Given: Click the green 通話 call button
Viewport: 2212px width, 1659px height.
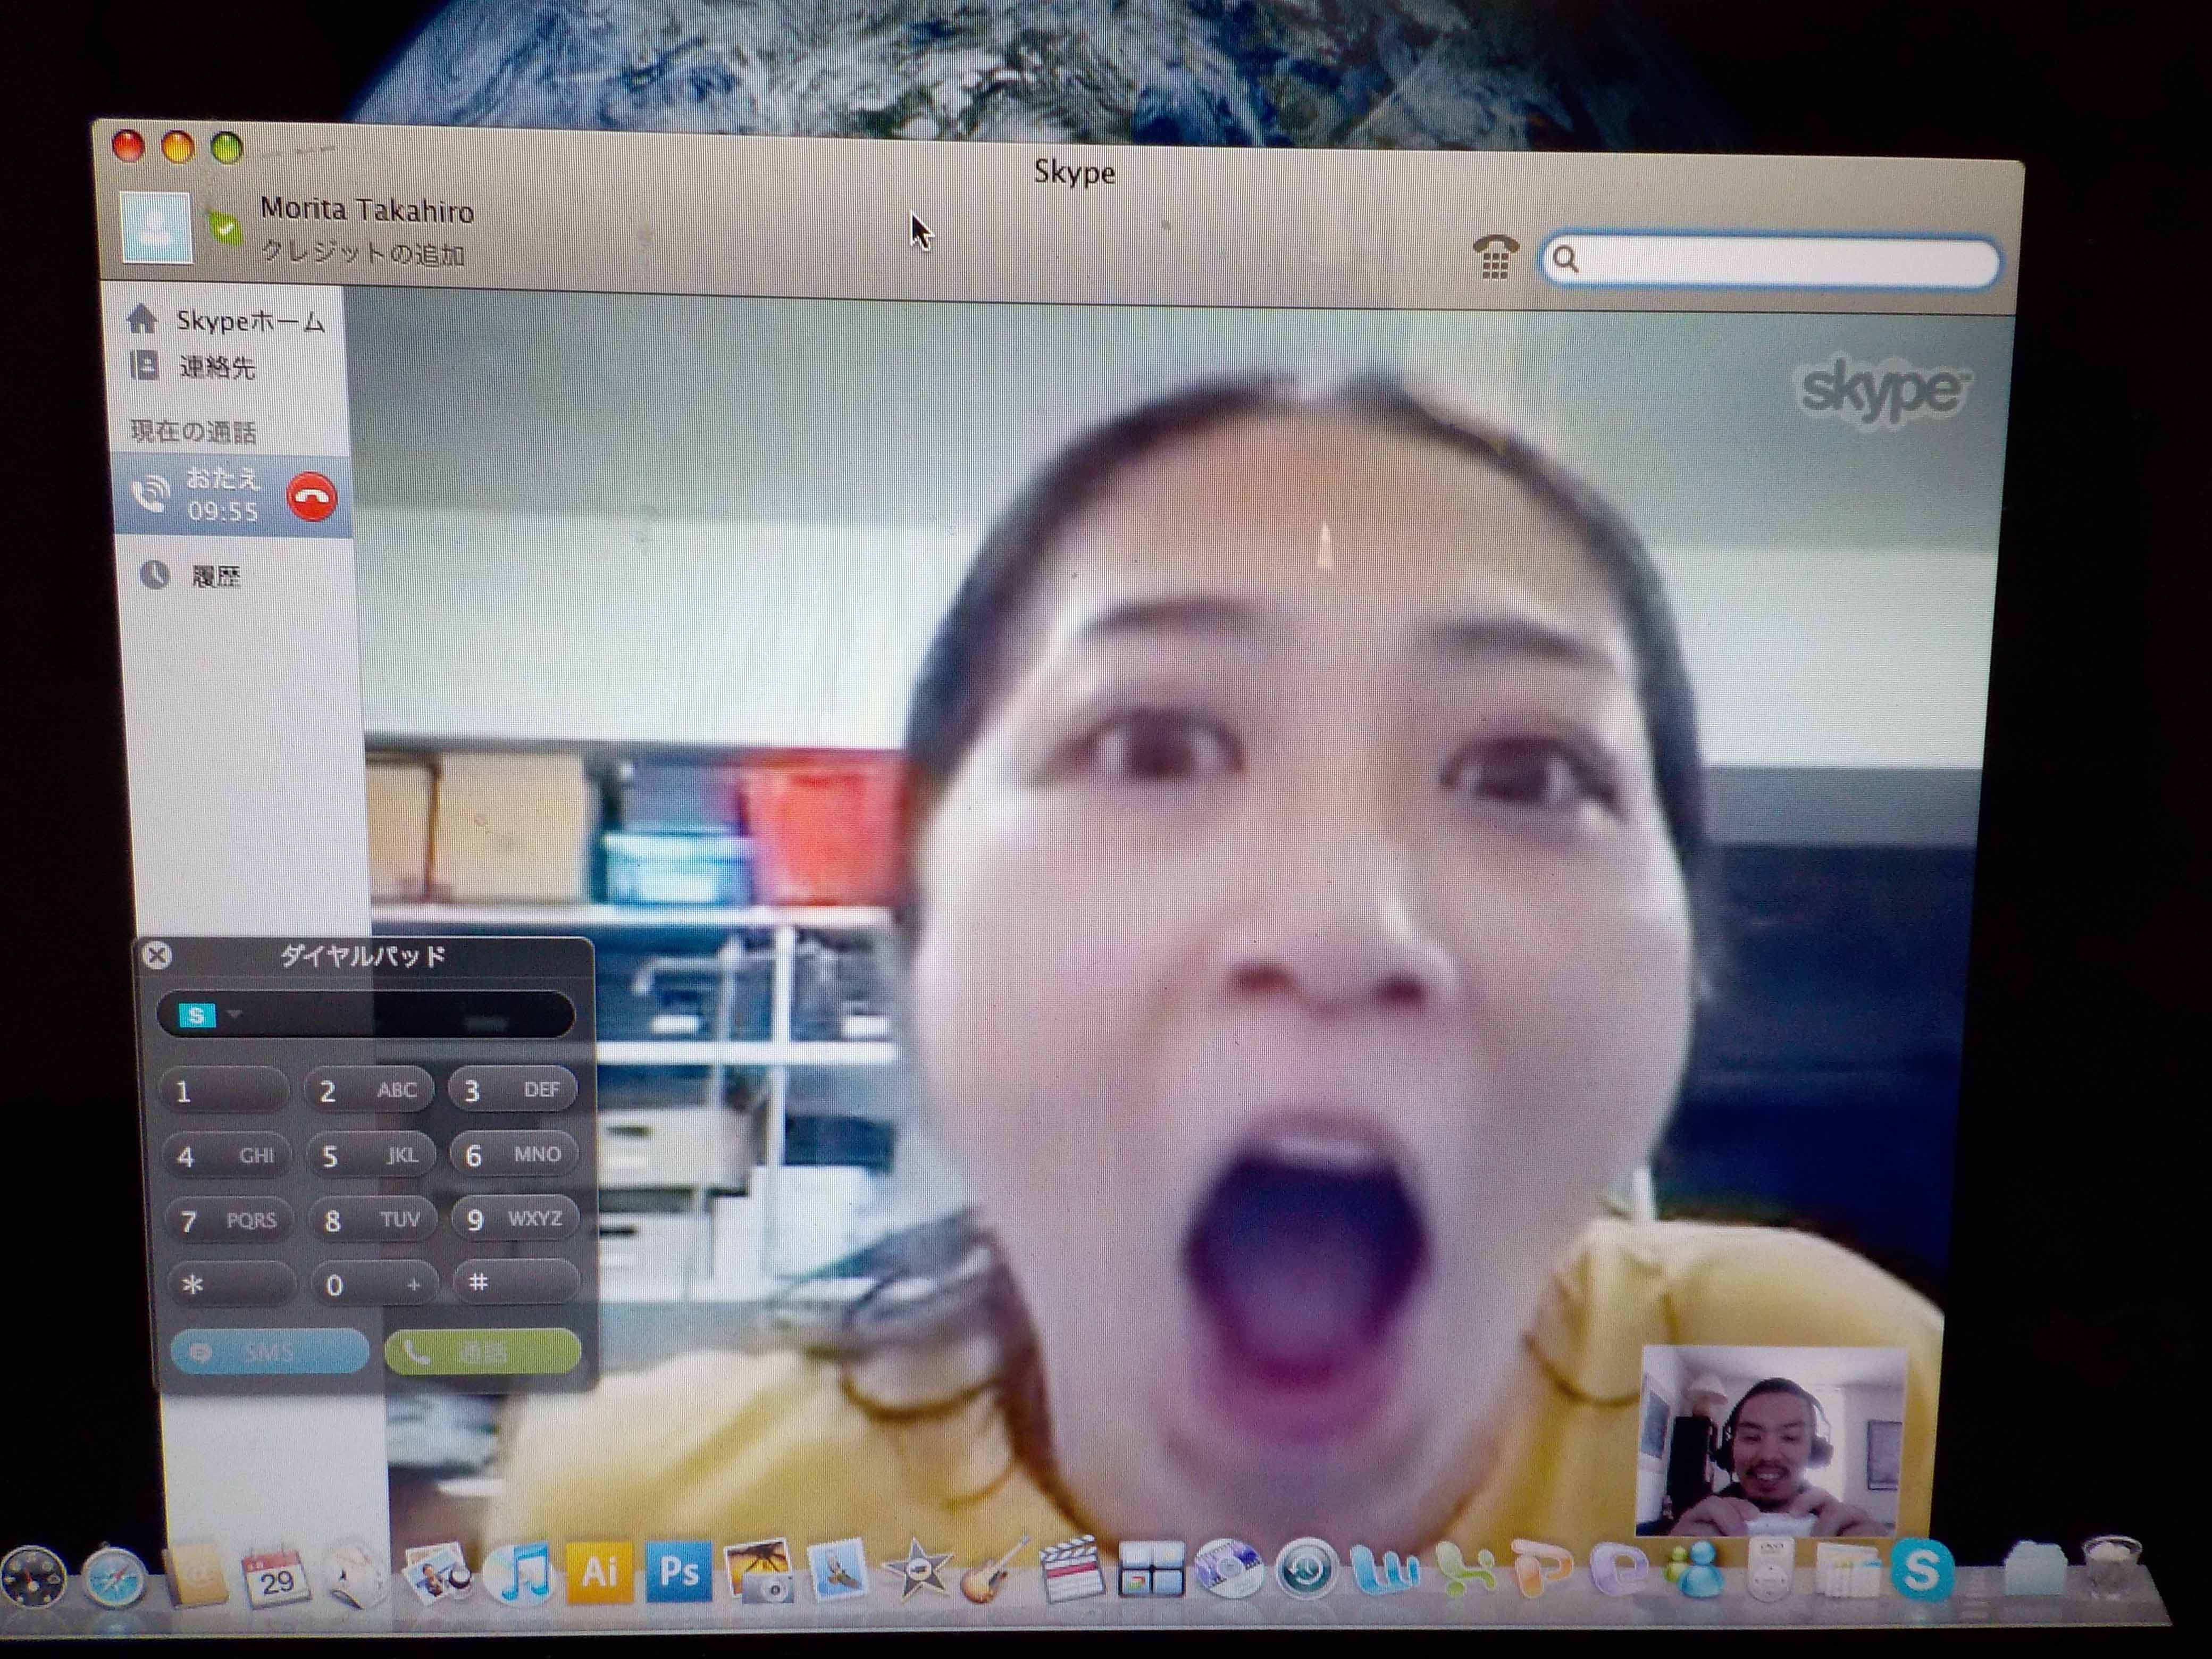Looking at the screenshot, I should 482,1352.
